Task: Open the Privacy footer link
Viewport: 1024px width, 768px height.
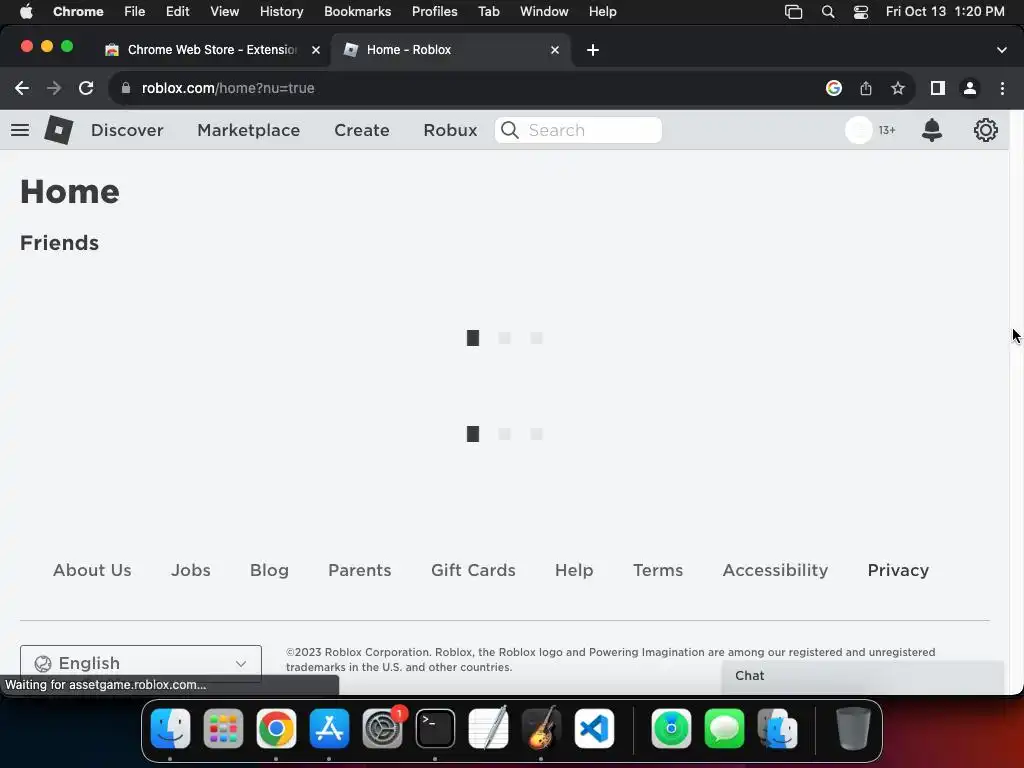Action: click(898, 570)
